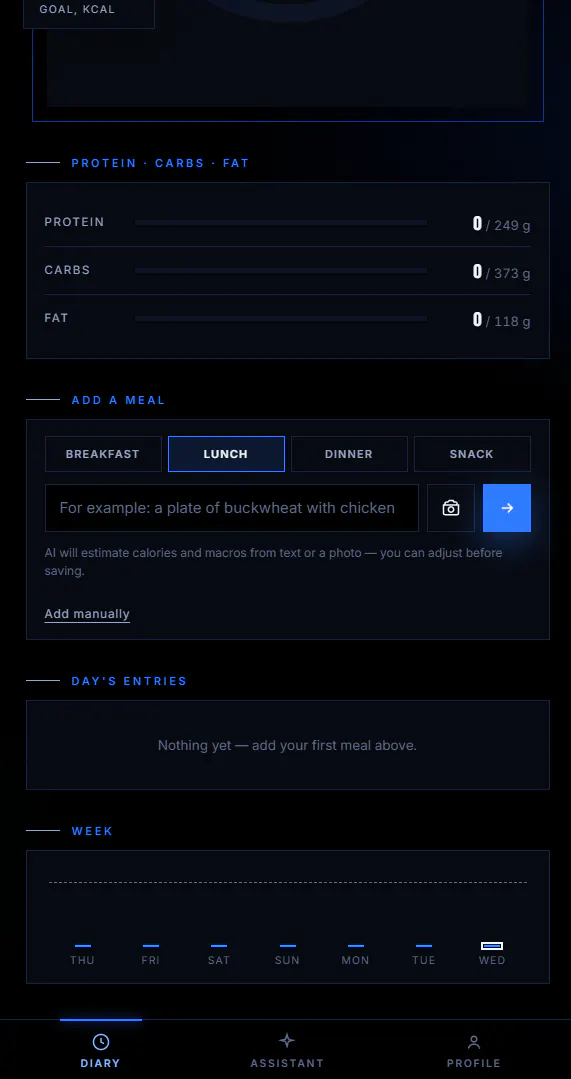Image resolution: width=571 pixels, height=1079 pixels.
Task: Select the Breakfast meal type
Action: click(x=103, y=454)
